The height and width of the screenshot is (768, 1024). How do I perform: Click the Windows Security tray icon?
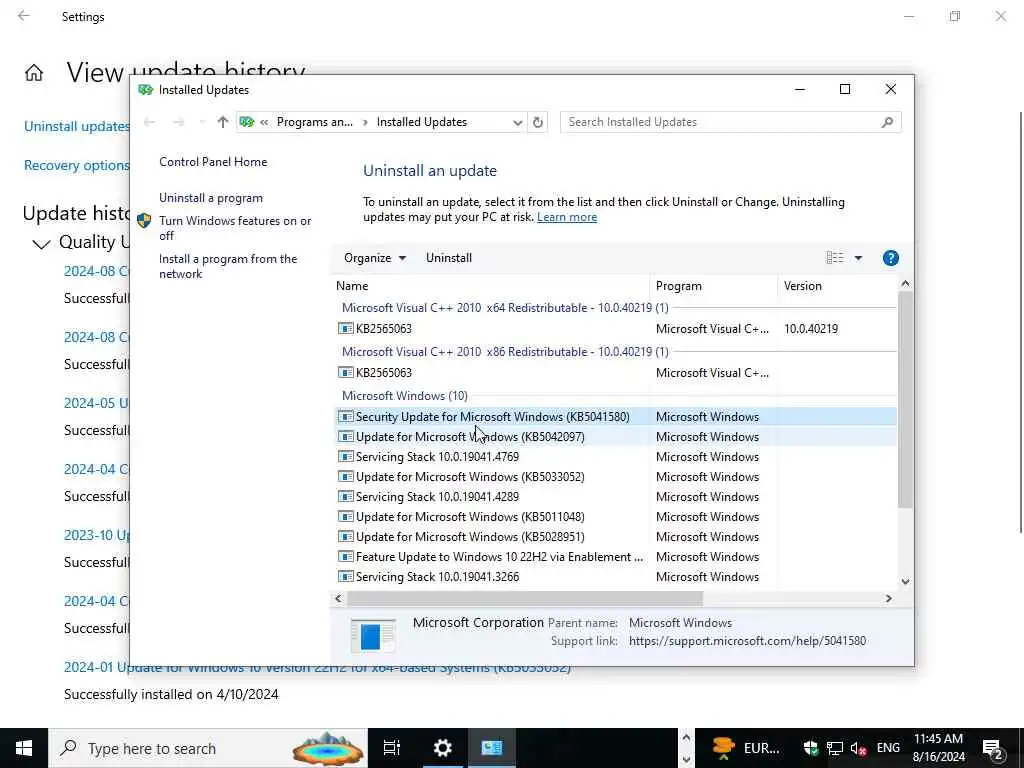pos(811,748)
